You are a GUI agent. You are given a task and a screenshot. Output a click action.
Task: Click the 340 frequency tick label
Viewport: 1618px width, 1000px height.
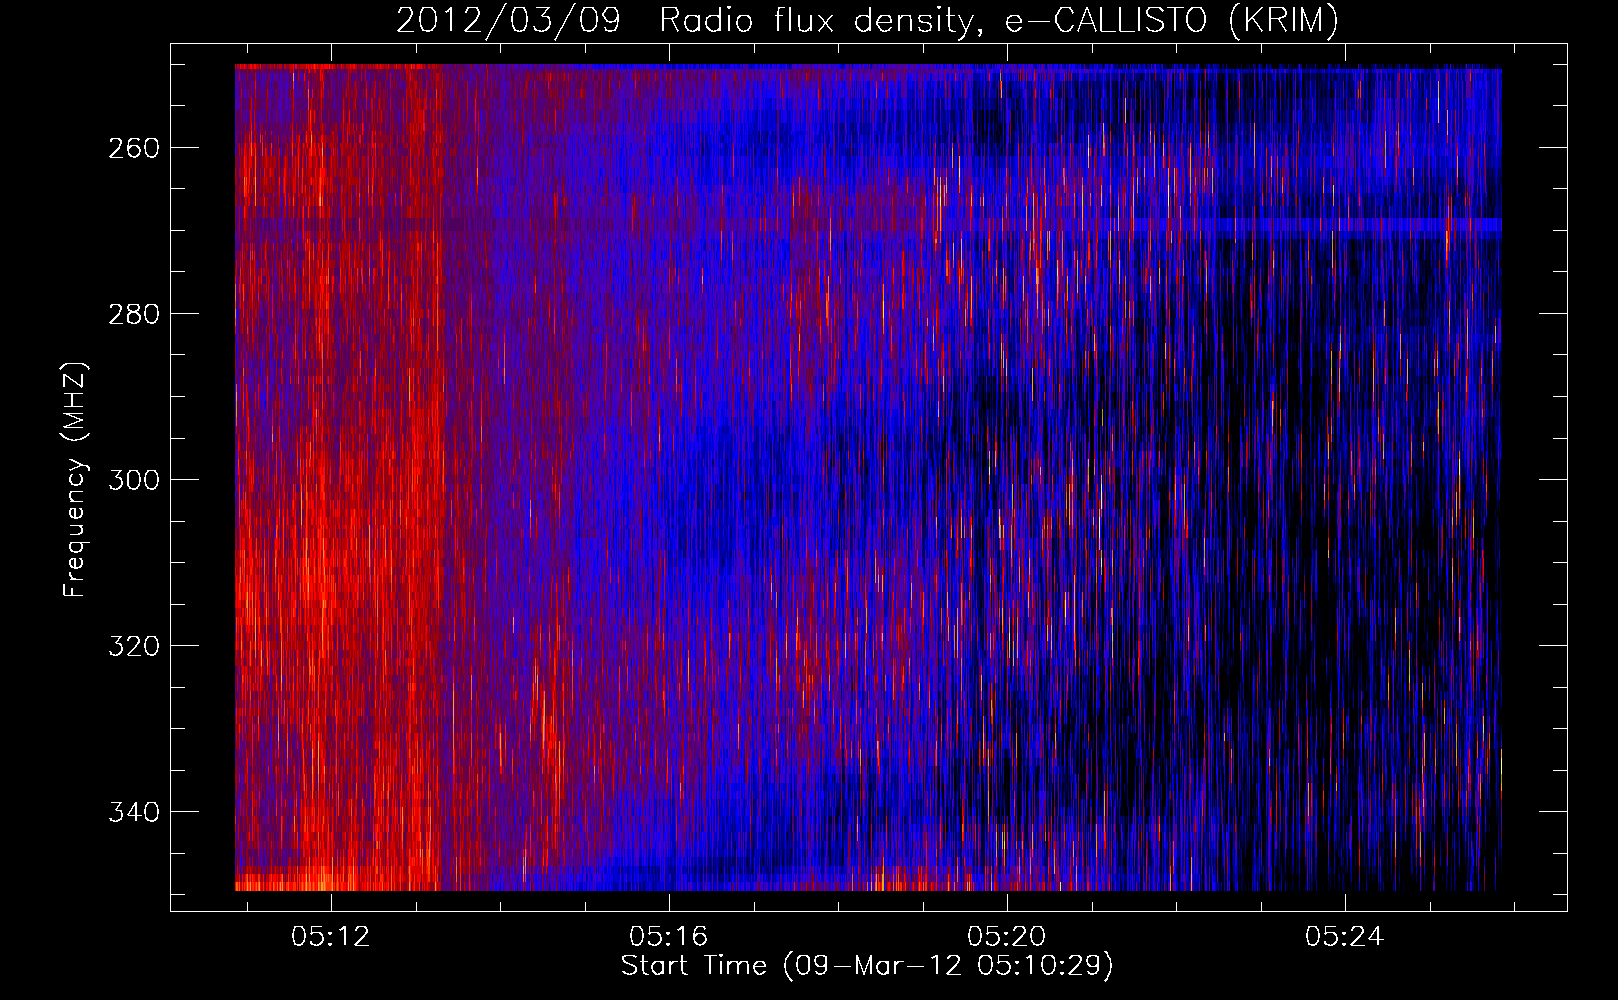click(x=133, y=812)
